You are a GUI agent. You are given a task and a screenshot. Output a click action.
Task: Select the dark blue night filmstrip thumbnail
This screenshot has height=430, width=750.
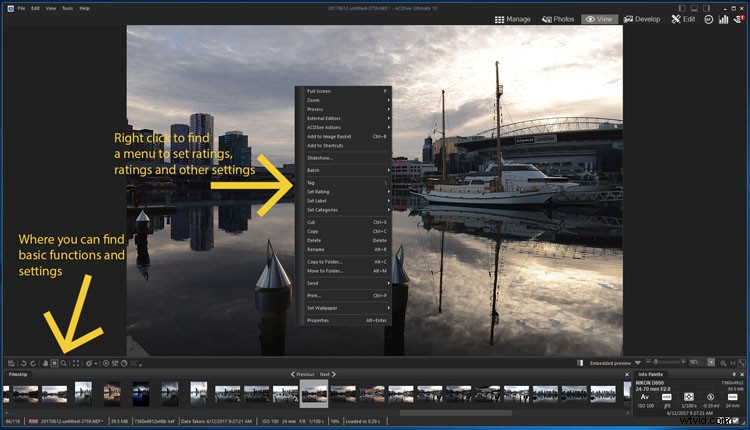141,393
